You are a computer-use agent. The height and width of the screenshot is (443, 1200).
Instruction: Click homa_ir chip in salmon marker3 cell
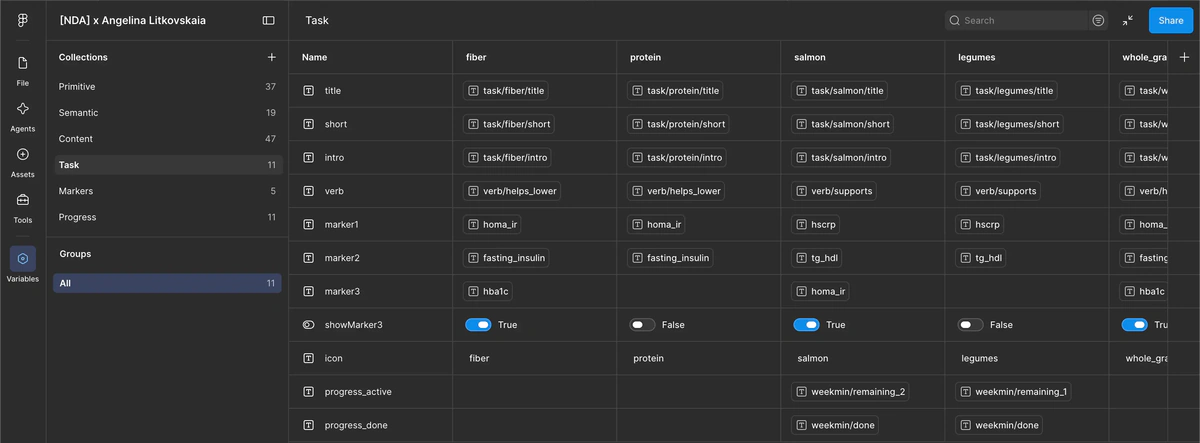point(820,291)
